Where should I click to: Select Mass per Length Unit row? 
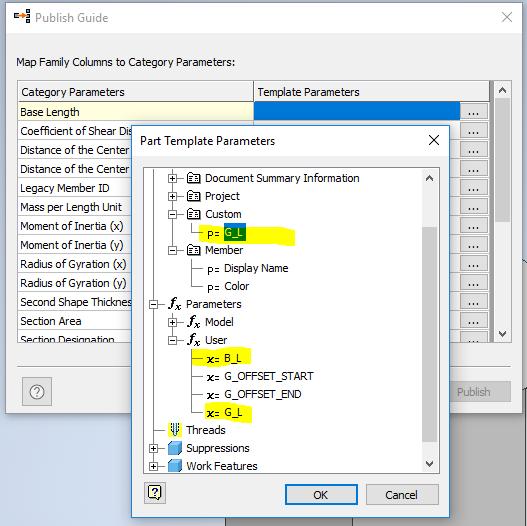(x=75, y=207)
